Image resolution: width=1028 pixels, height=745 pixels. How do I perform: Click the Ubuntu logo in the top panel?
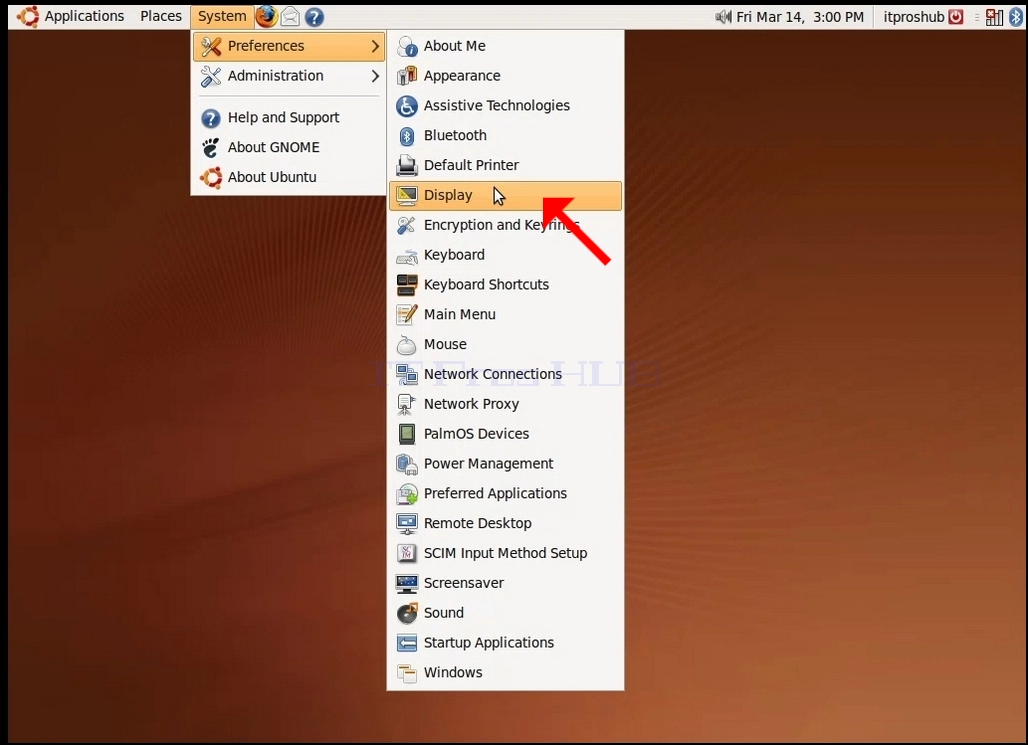pyautogui.click(x=28, y=16)
